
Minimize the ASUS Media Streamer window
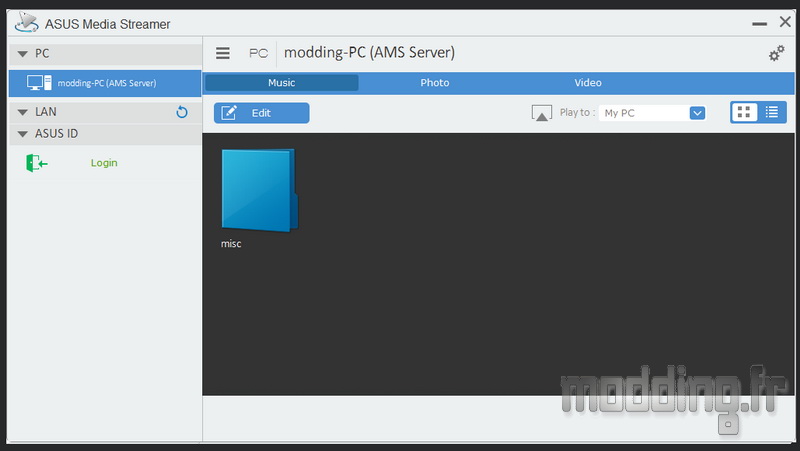tap(759, 24)
